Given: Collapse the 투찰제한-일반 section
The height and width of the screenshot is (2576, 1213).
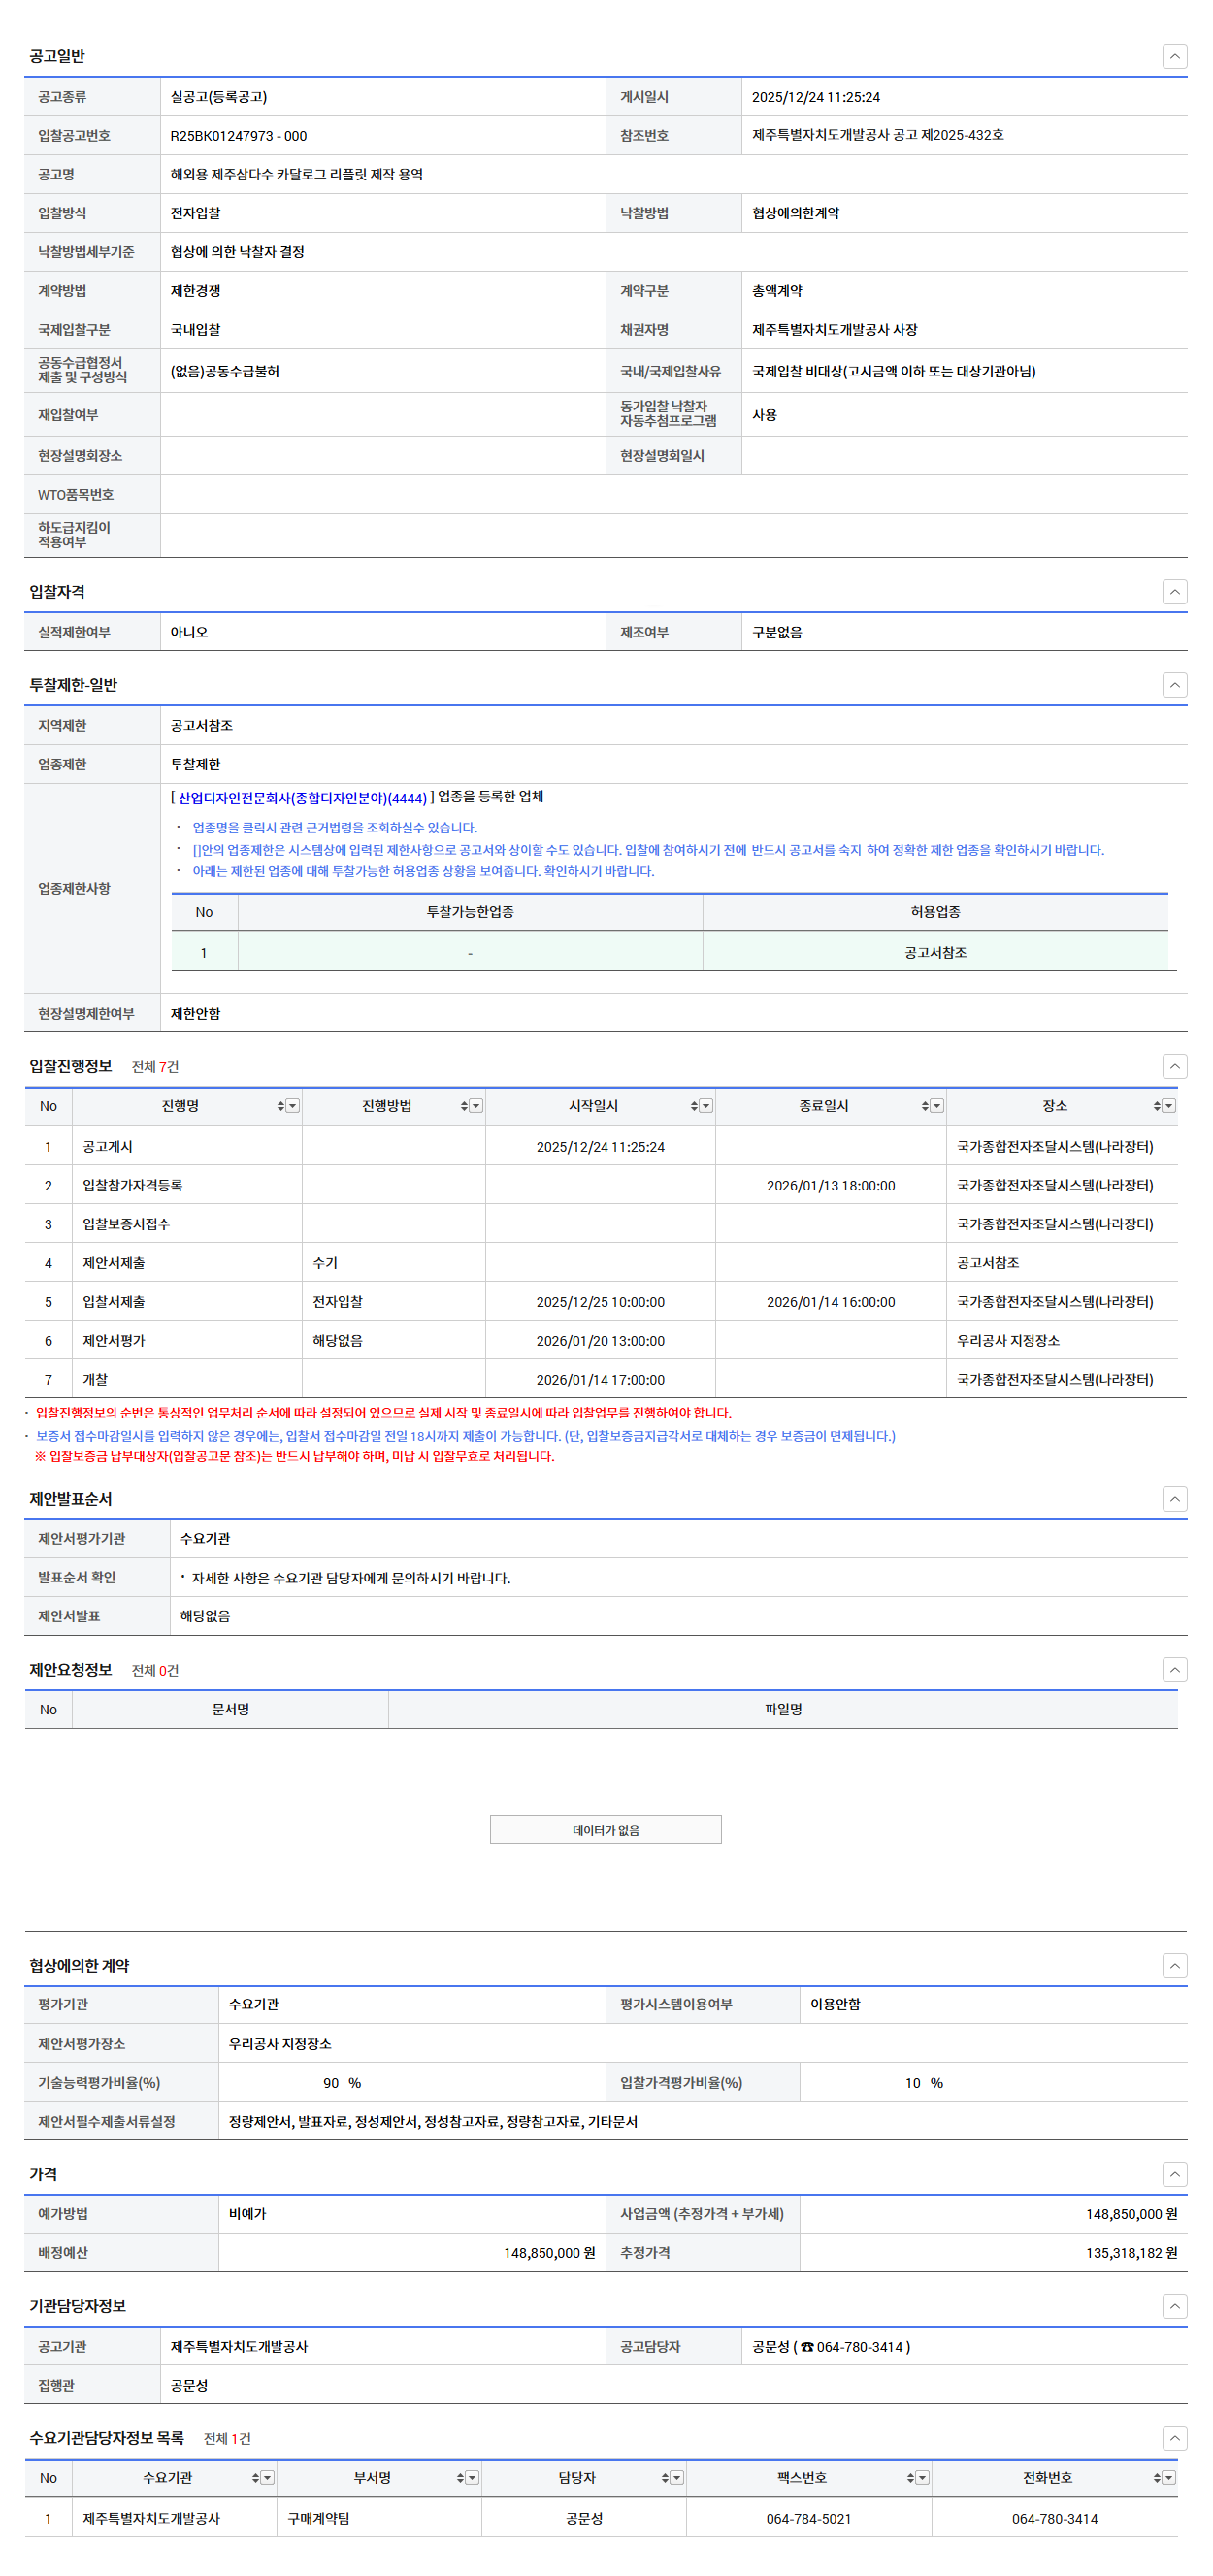Looking at the screenshot, I should 1174,685.
